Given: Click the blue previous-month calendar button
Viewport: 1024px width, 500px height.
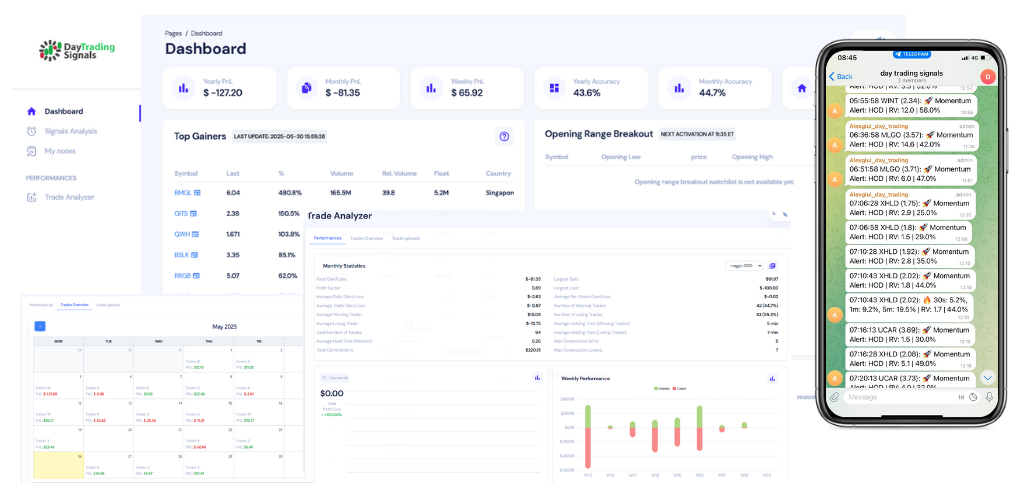Looking at the screenshot, I should [x=40, y=326].
